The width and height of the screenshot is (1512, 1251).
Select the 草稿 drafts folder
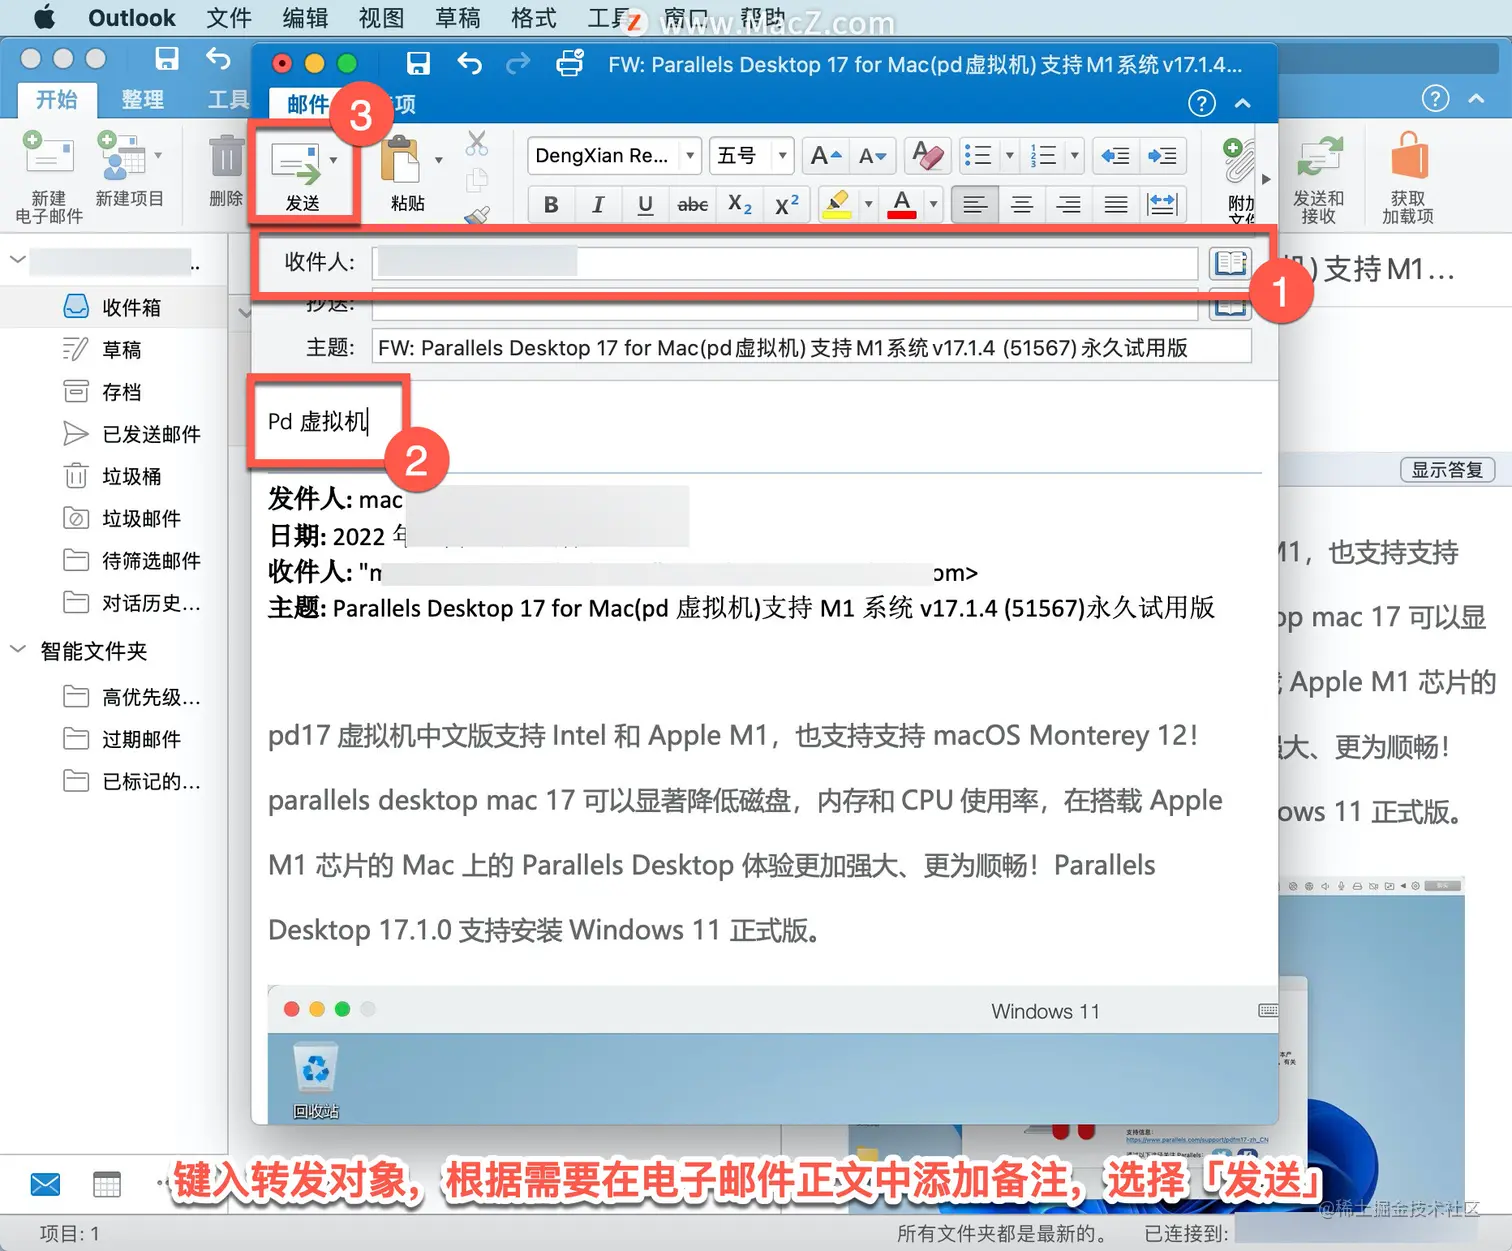114,349
